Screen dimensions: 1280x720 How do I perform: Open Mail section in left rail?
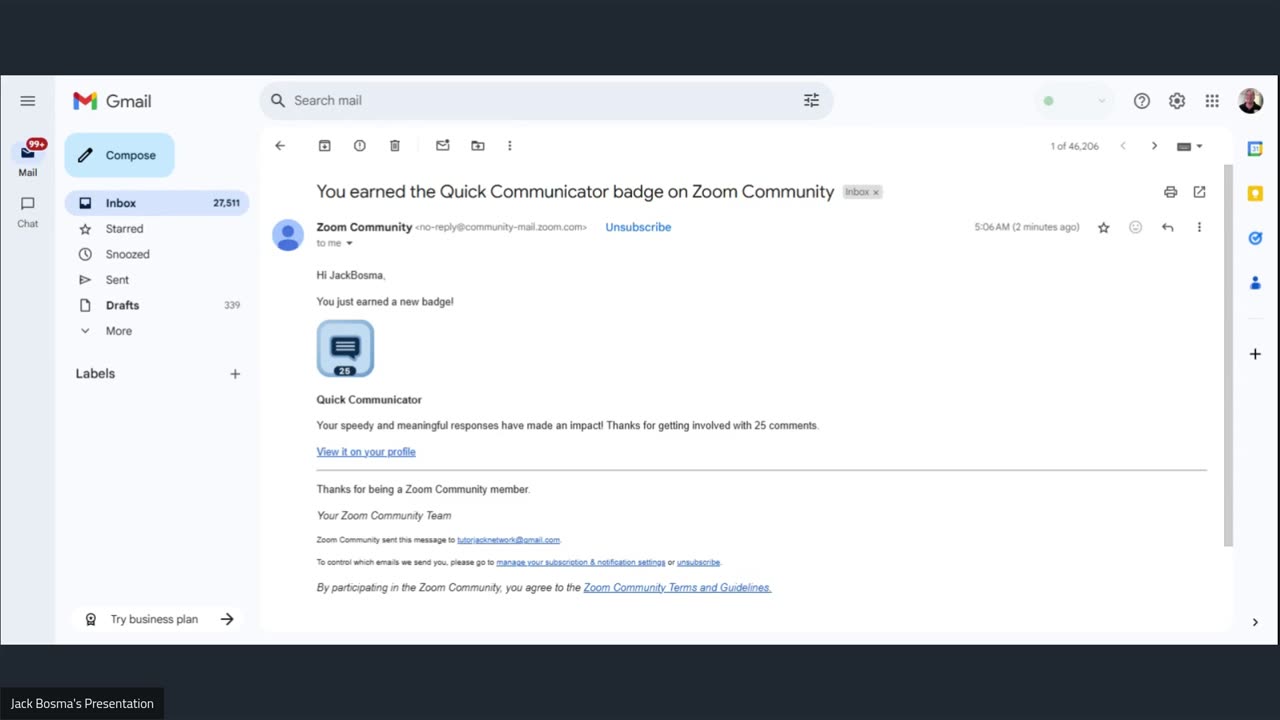pyautogui.click(x=28, y=159)
